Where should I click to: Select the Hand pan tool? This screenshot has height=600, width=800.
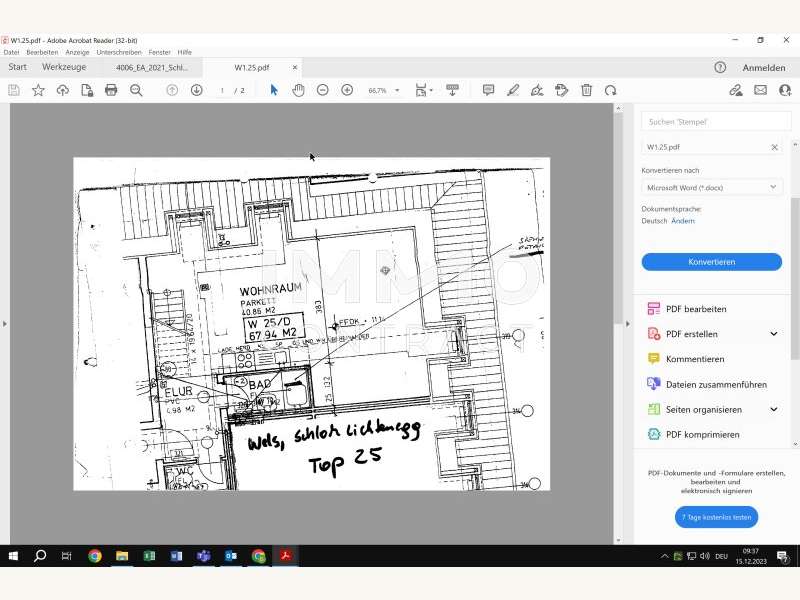pyautogui.click(x=298, y=90)
